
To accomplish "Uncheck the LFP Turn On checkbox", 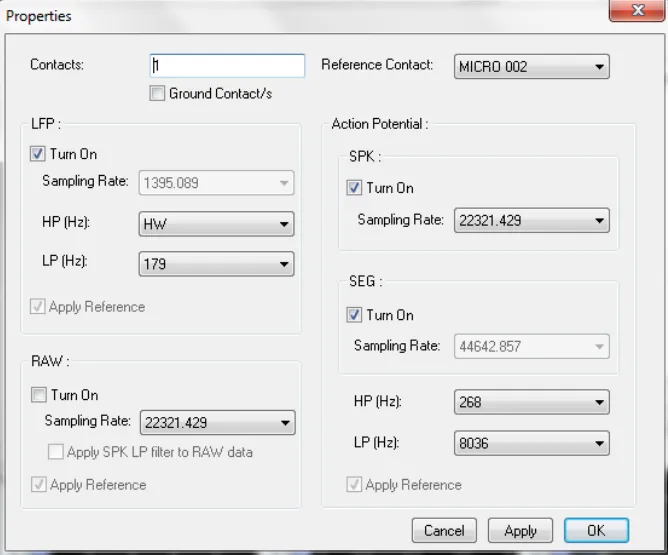I will point(39,155).
